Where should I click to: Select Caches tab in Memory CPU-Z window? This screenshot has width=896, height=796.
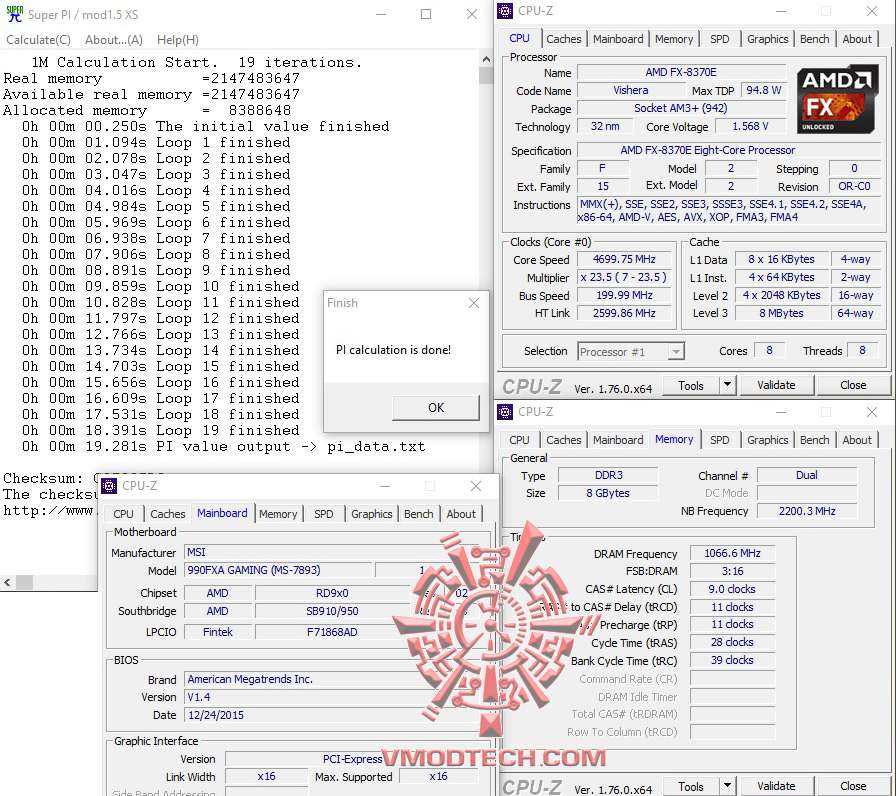(563, 440)
